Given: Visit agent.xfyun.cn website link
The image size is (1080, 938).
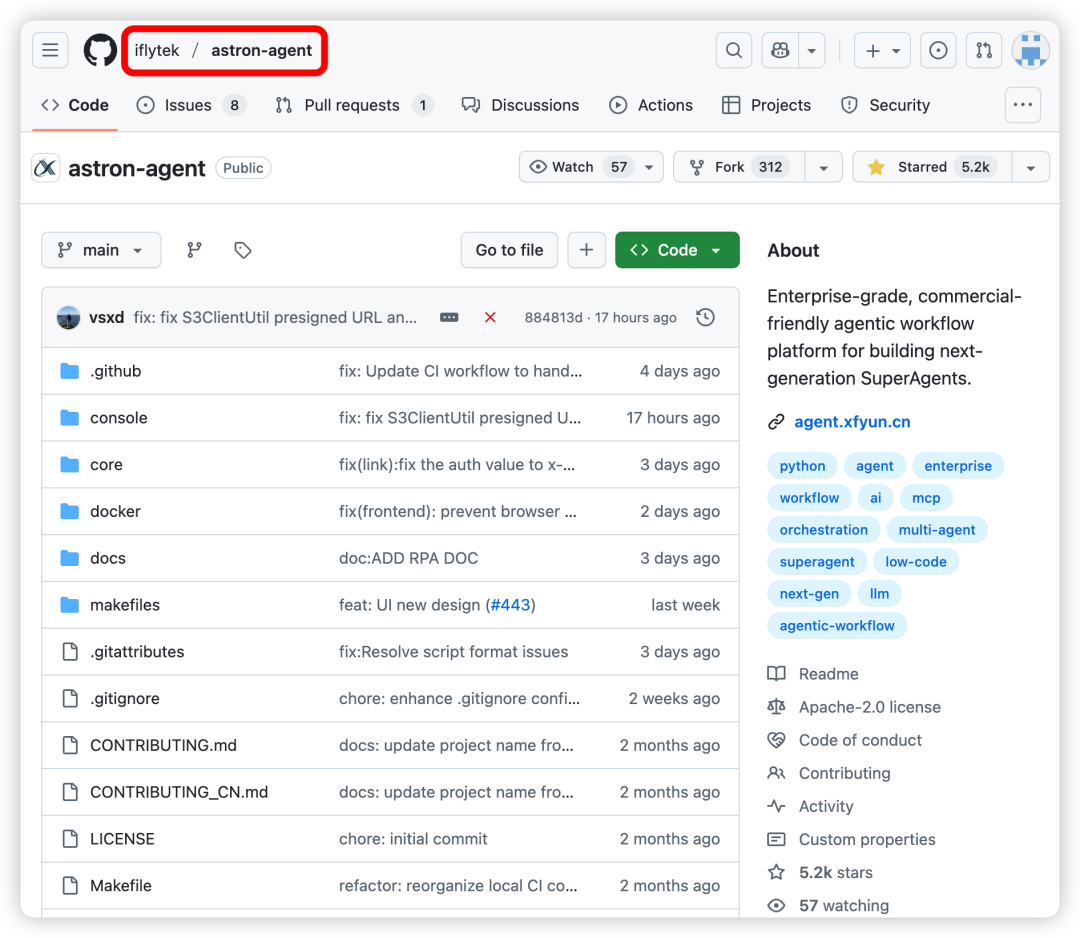Looking at the screenshot, I should [x=852, y=422].
